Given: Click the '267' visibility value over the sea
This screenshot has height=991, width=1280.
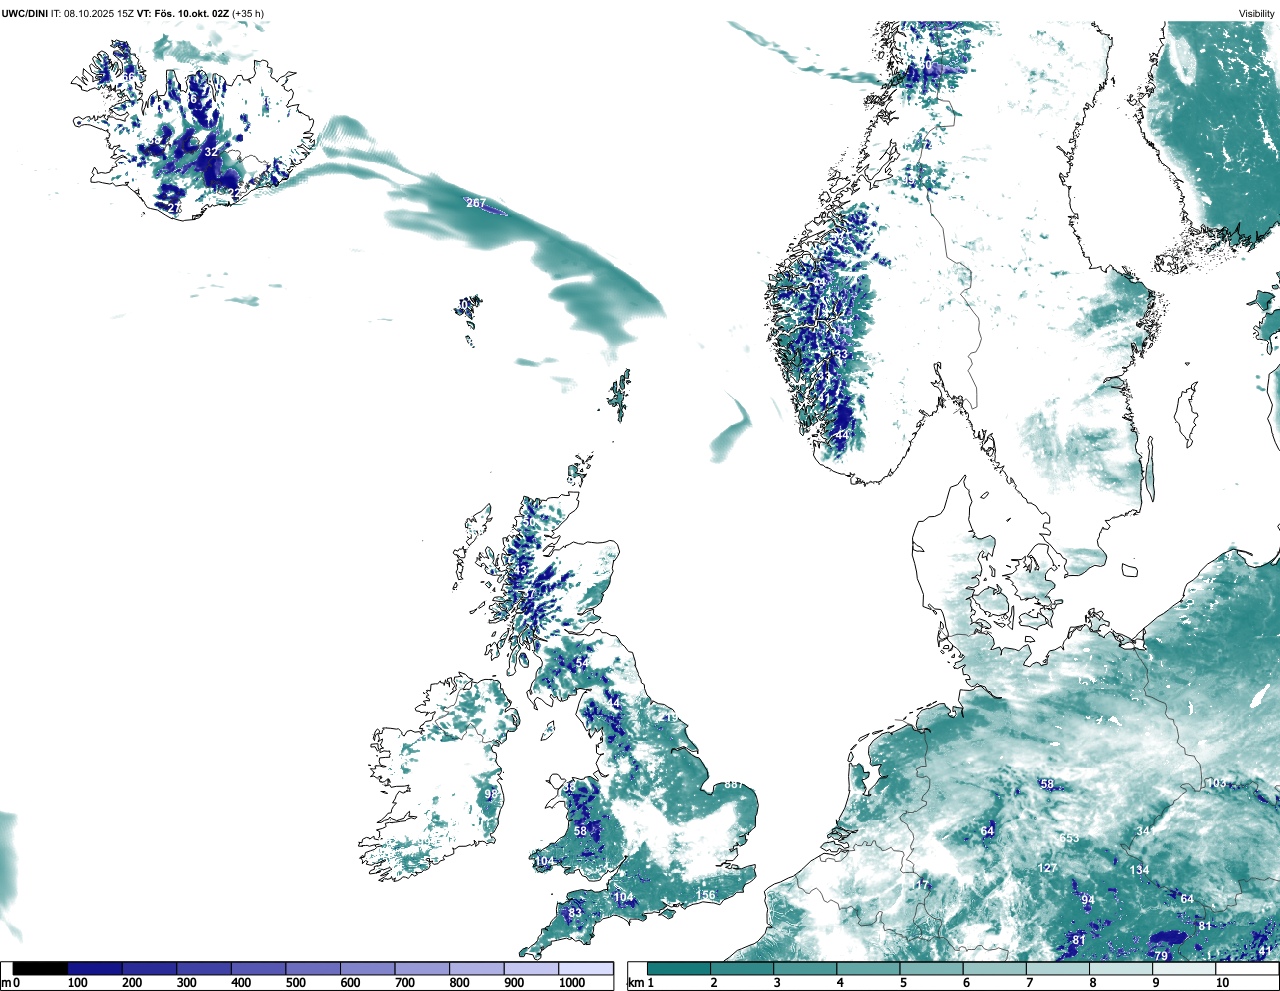Looking at the screenshot, I should pyautogui.click(x=476, y=203).
